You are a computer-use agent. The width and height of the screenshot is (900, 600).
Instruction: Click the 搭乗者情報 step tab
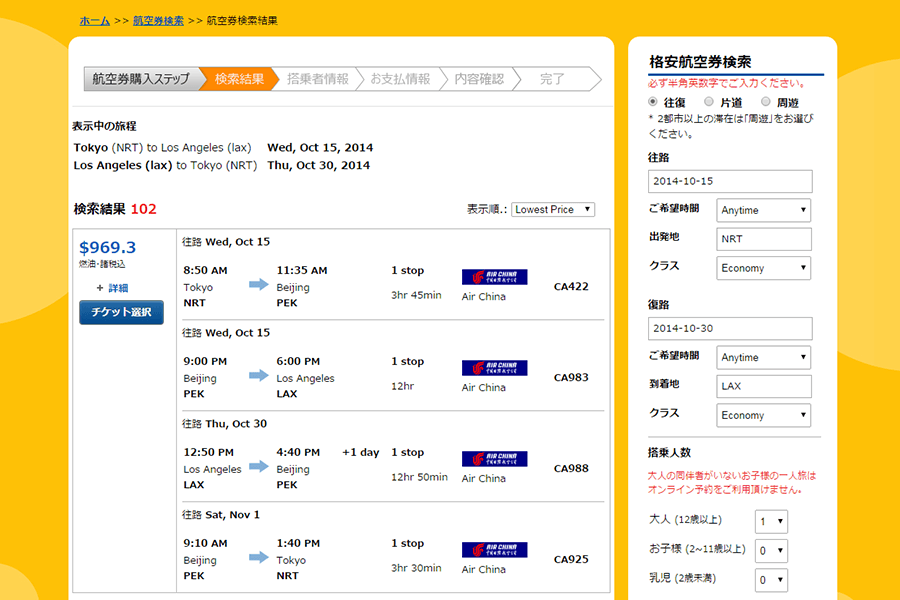(x=317, y=79)
